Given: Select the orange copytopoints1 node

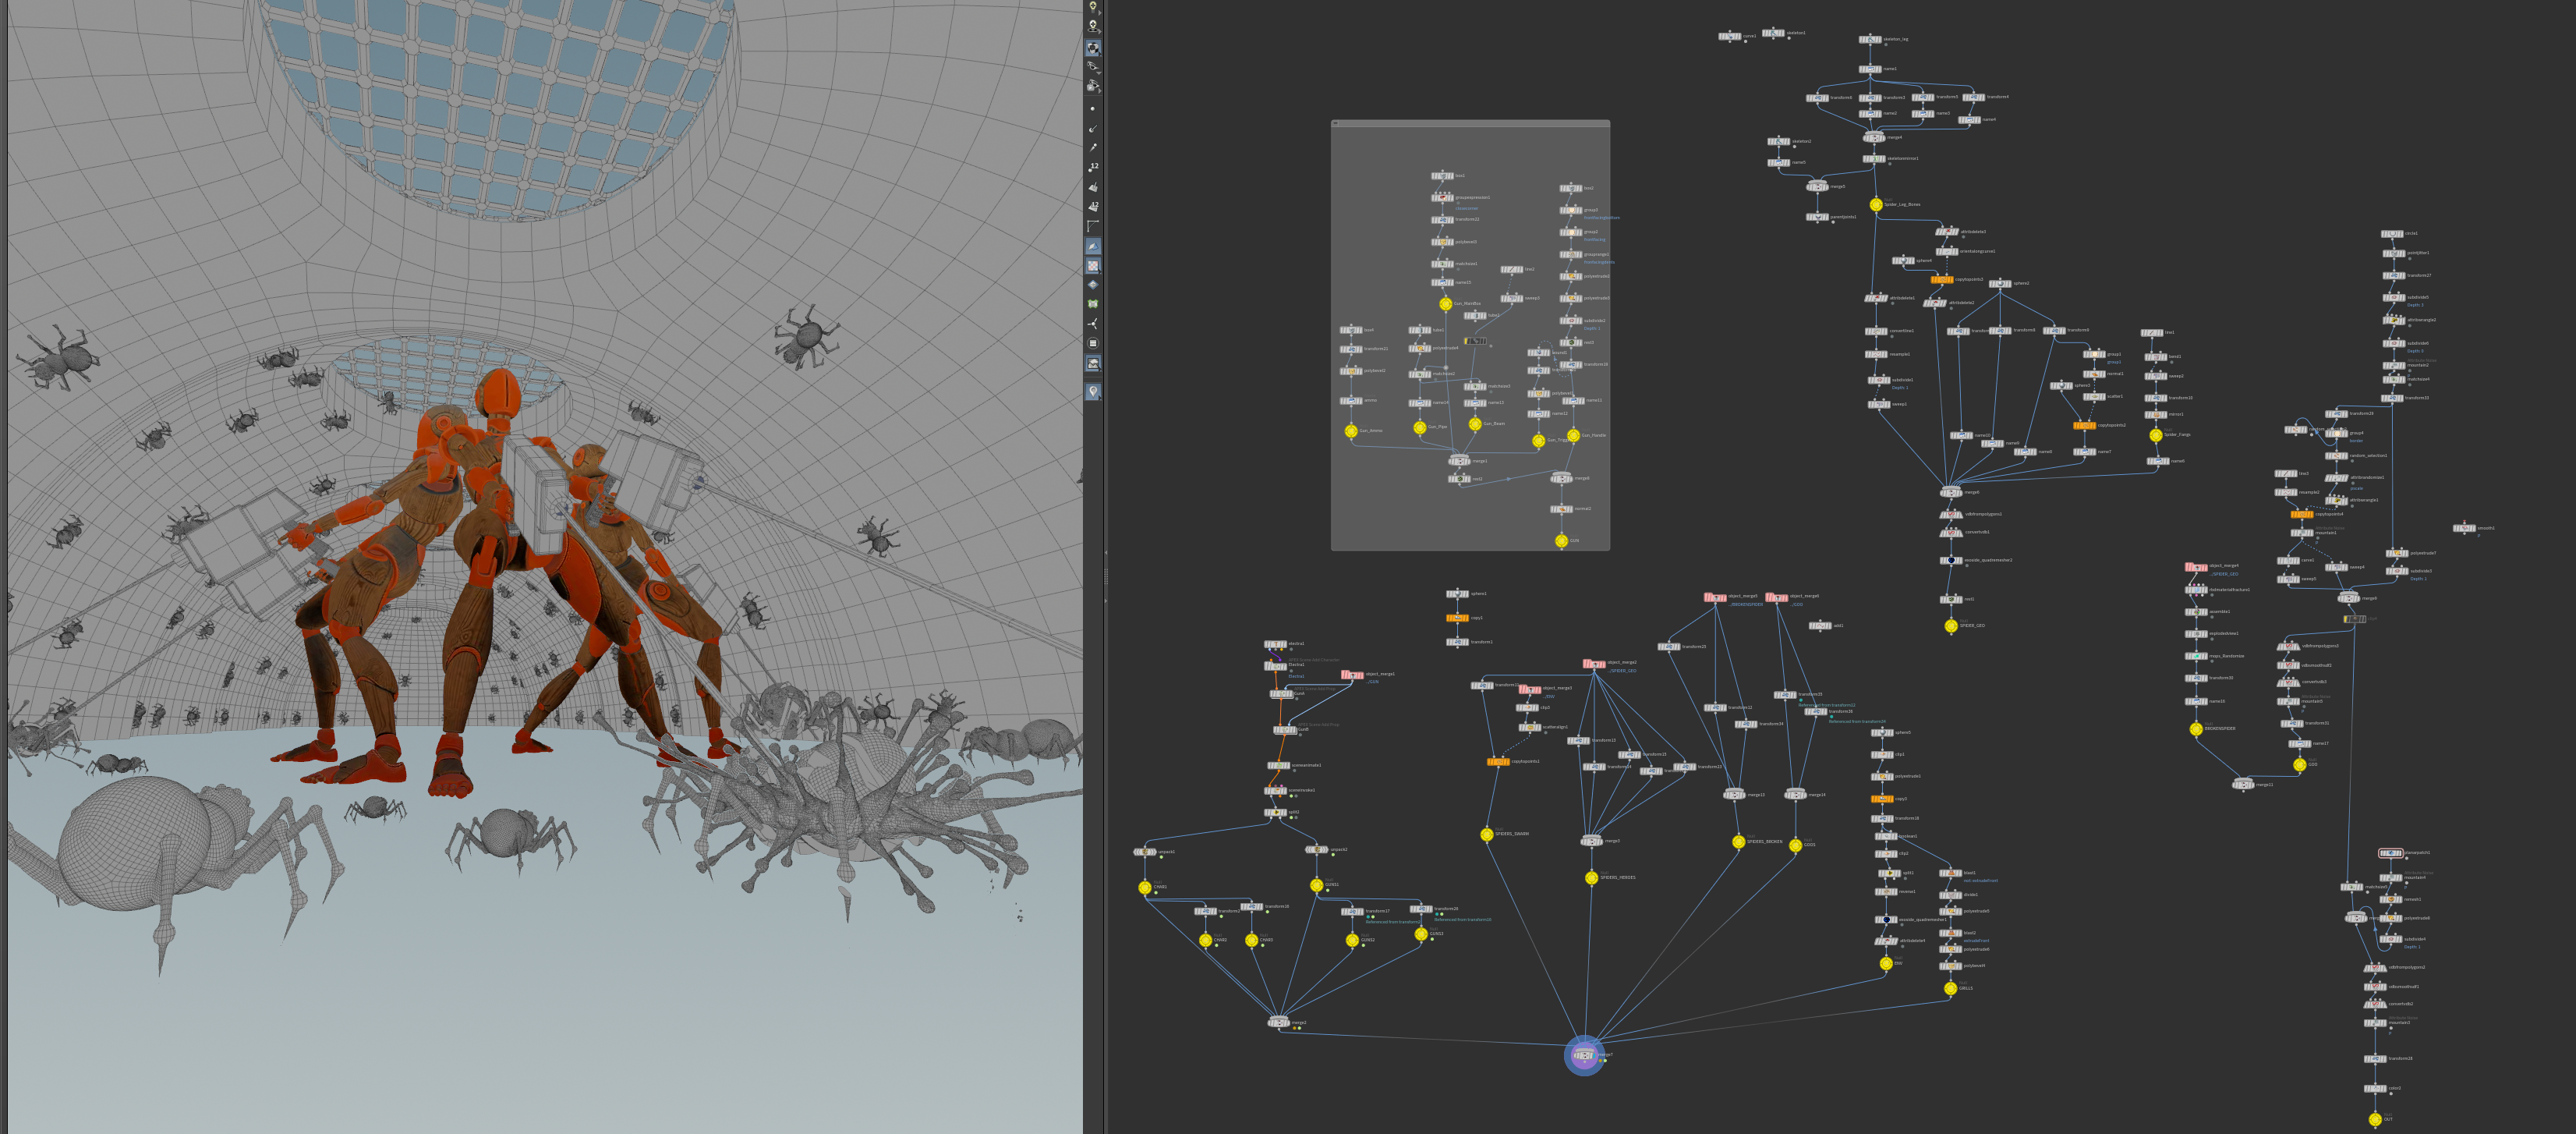Looking at the screenshot, I should point(1498,762).
